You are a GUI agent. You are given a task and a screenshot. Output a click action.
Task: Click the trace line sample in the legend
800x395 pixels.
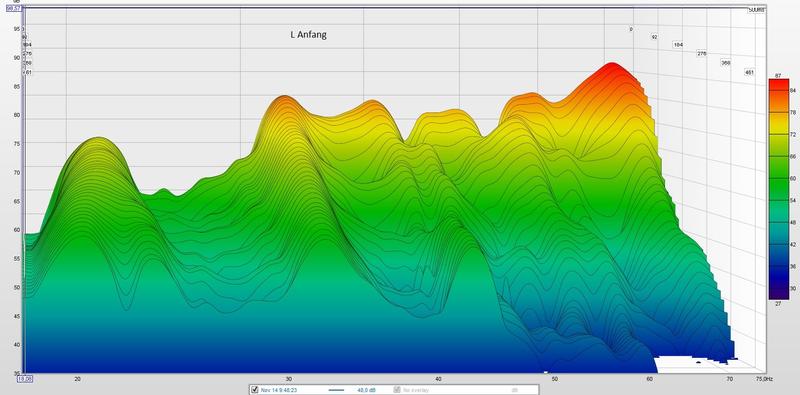point(336,390)
